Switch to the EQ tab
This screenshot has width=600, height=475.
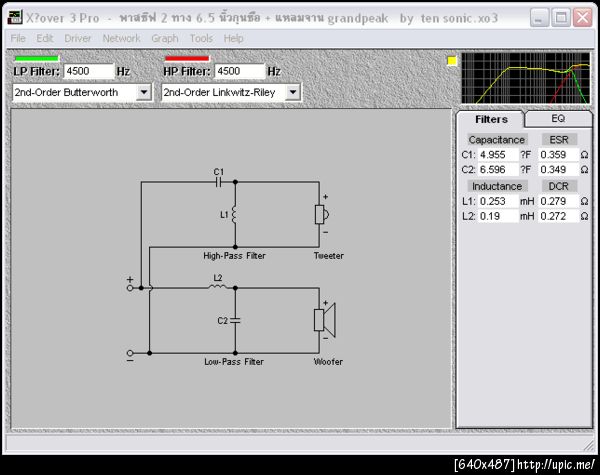pos(558,118)
